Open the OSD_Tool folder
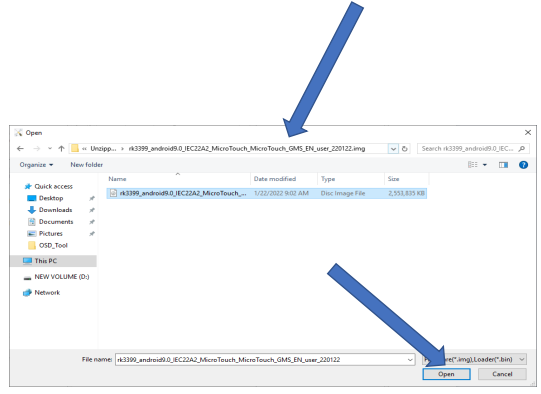Screen dimensions: 541x394 click(x=53, y=246)
